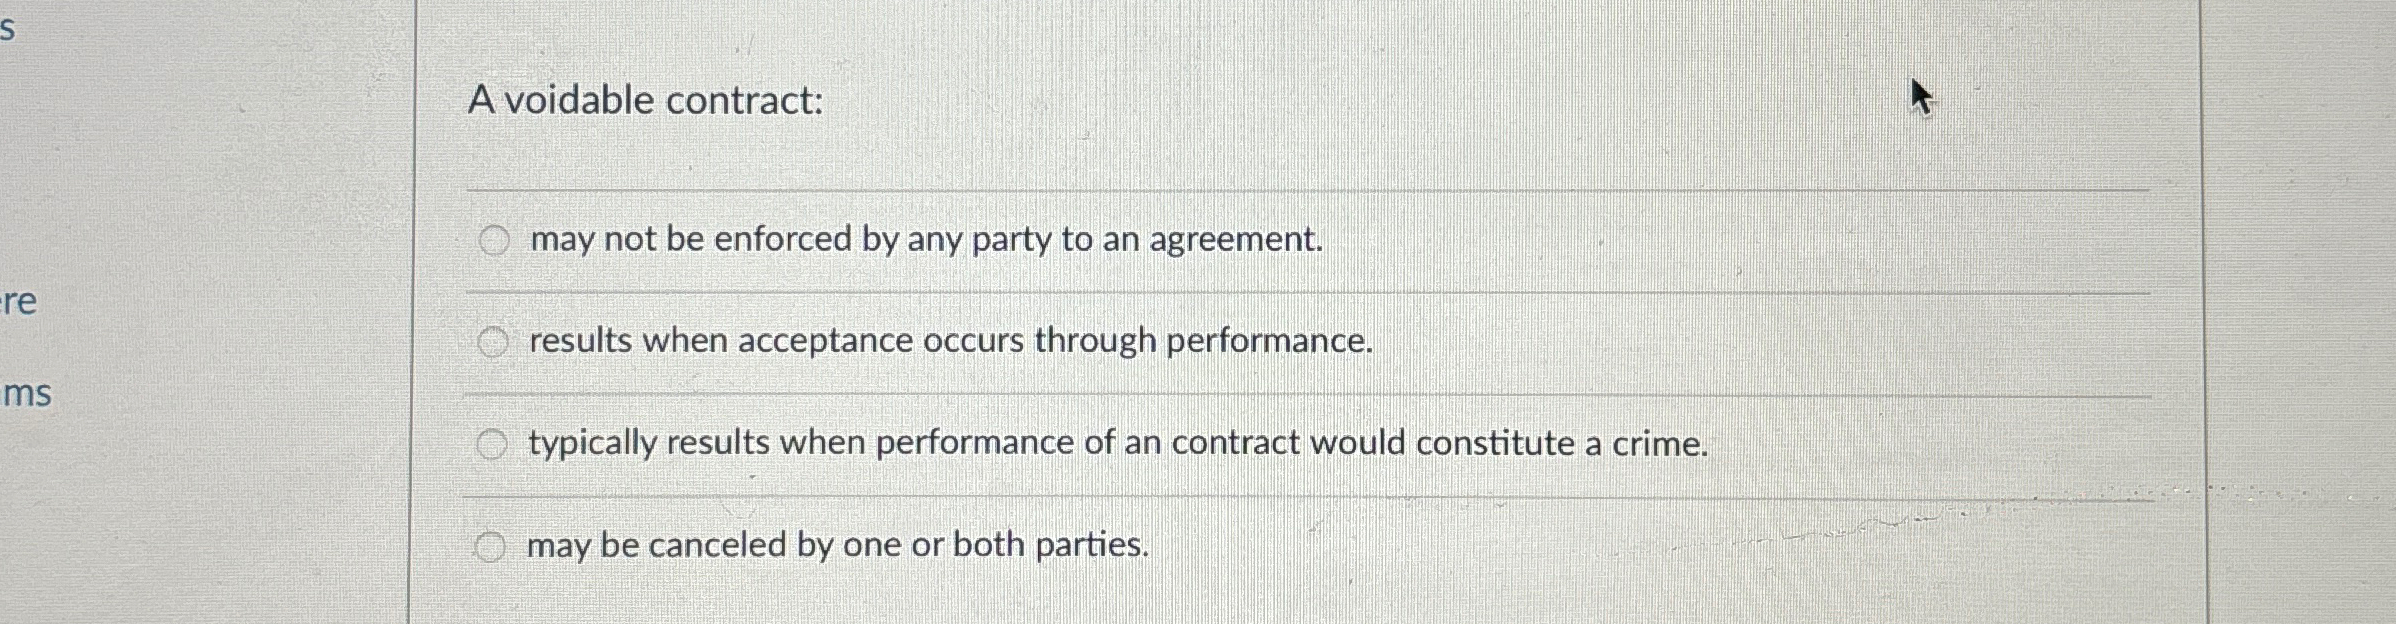
Task: Select the radio button for 'may not be enforced'
Action: 494,240
